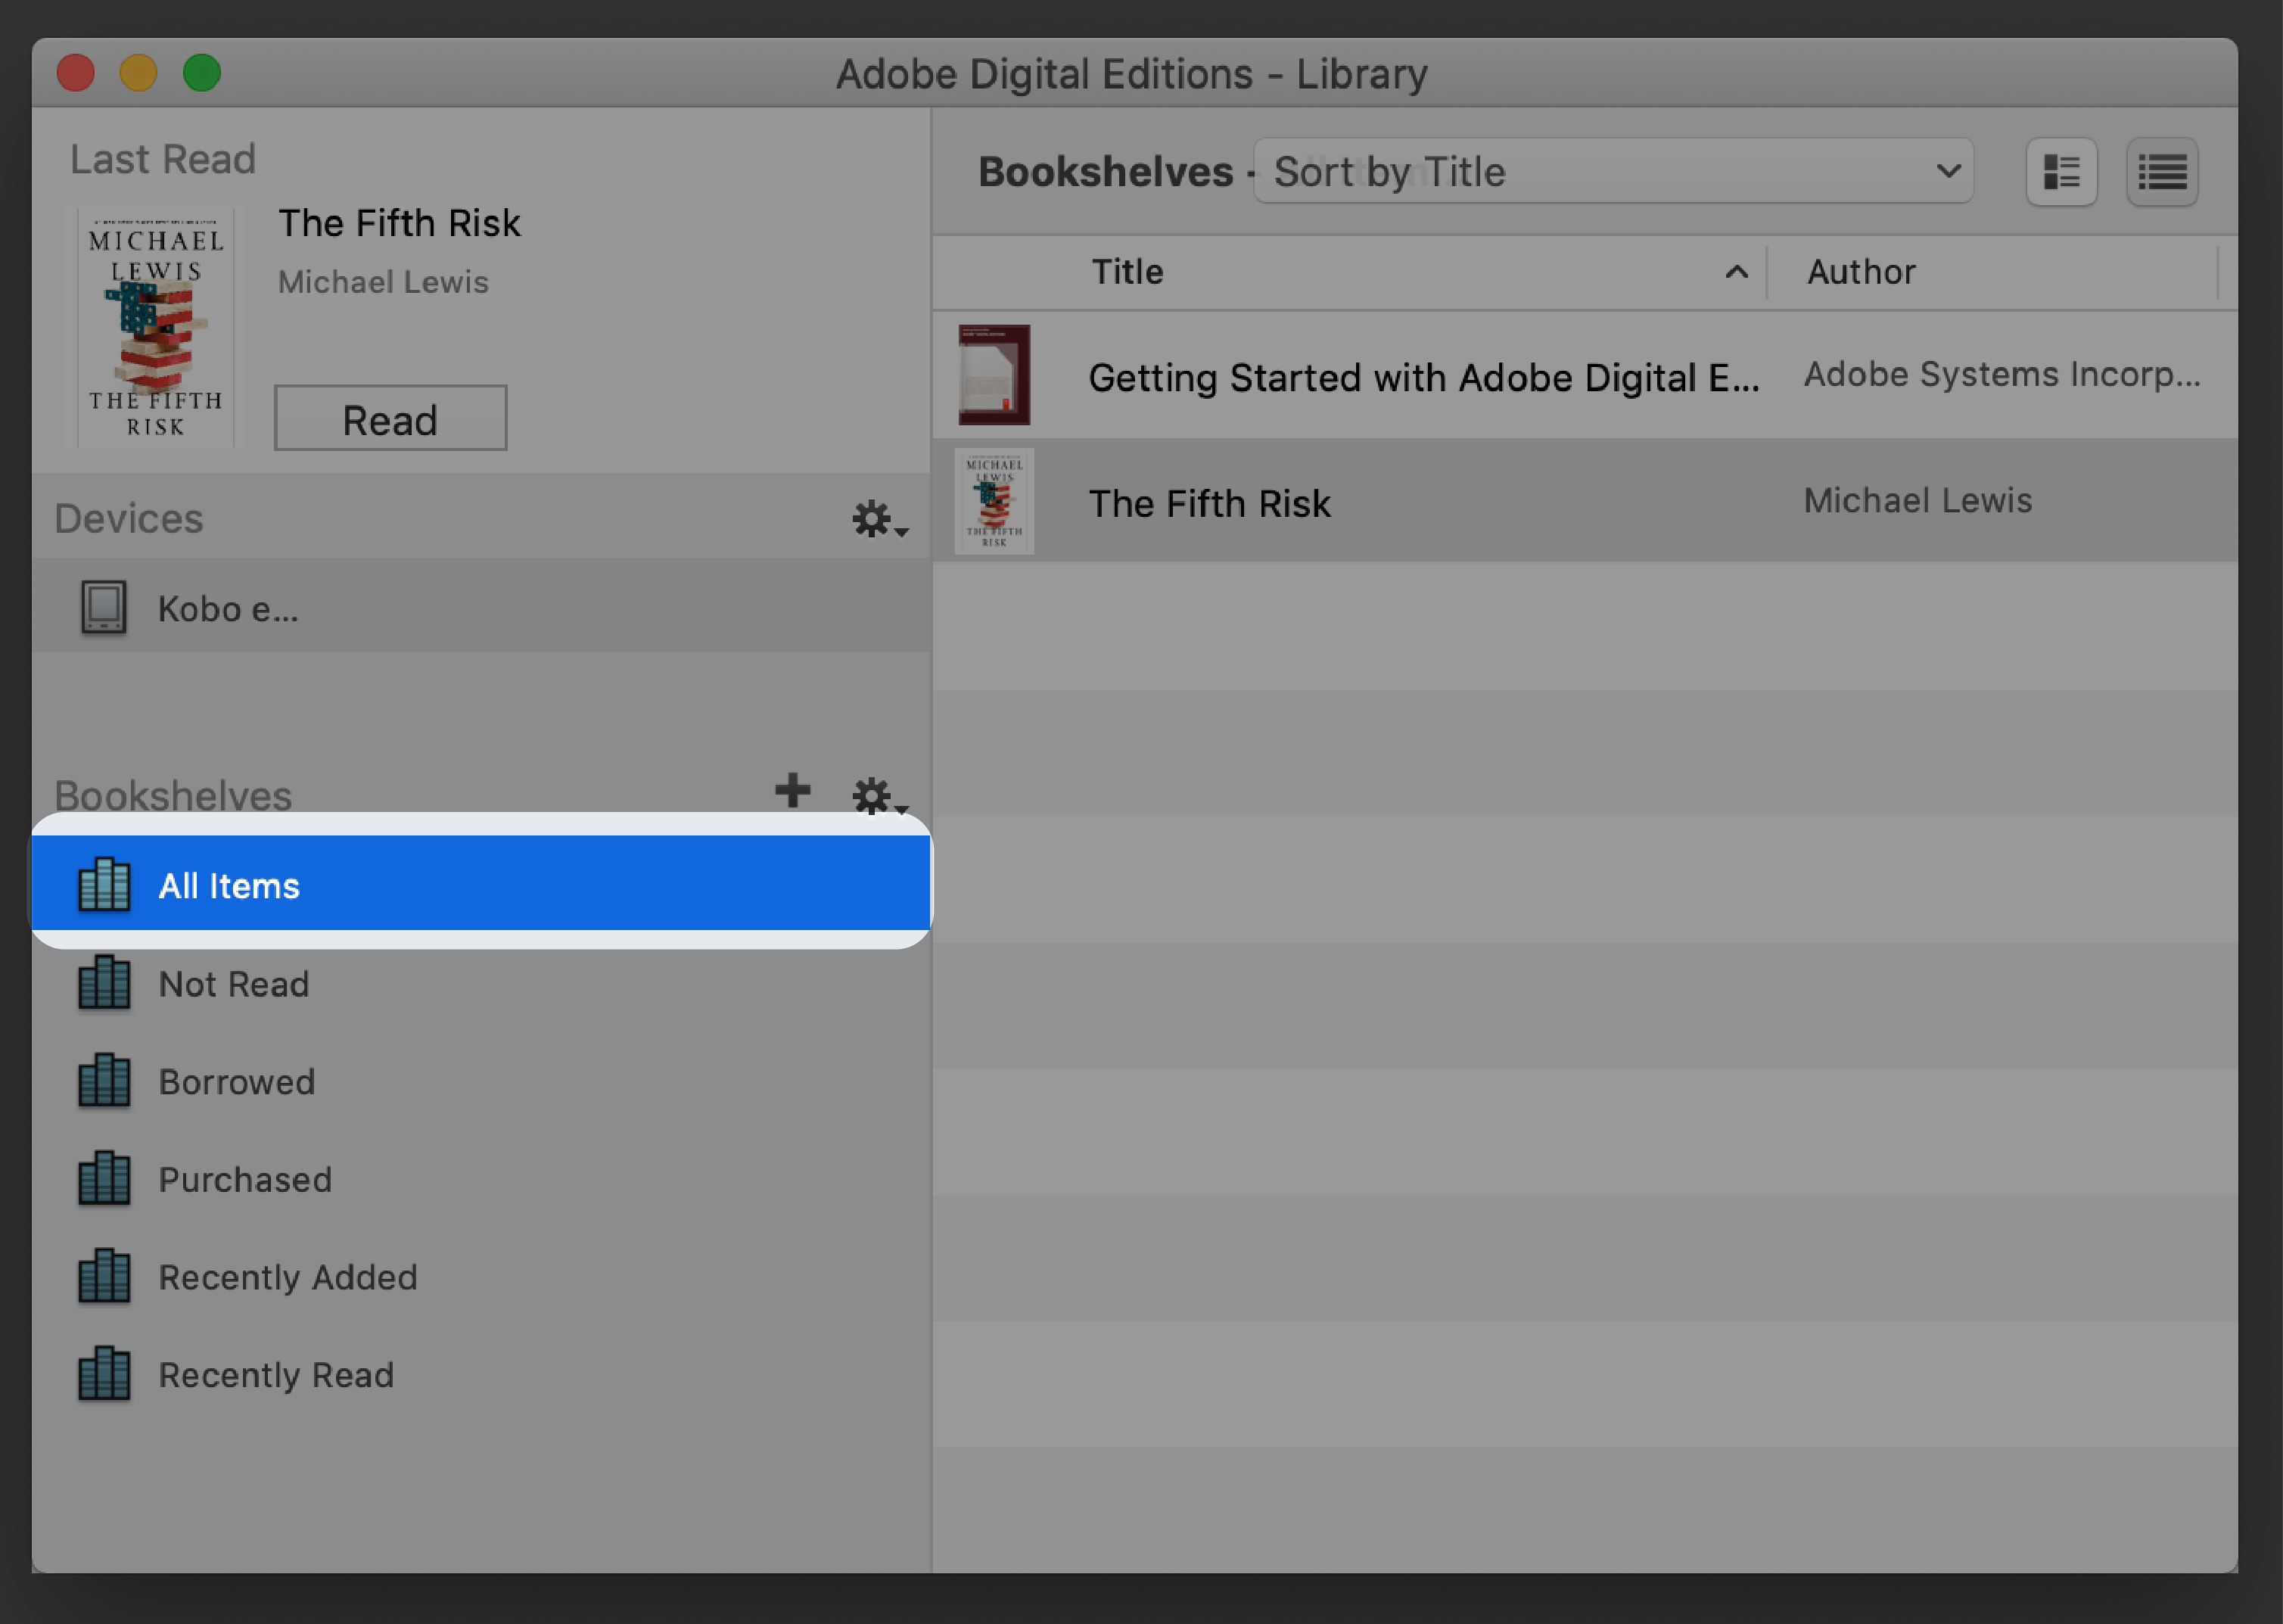
Task: Click the Not Read bookshelf icon
Action: click(x=105, y=981)
